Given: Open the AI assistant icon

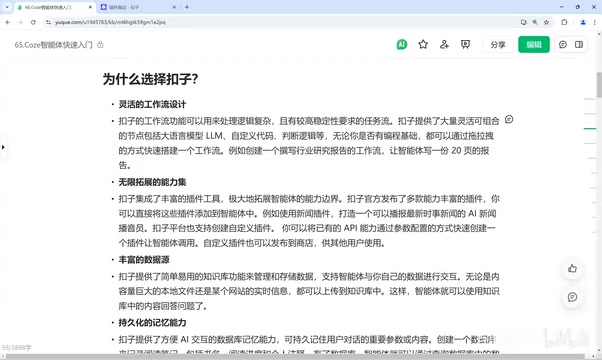Looking at the screenshot, I should [402, 45].
